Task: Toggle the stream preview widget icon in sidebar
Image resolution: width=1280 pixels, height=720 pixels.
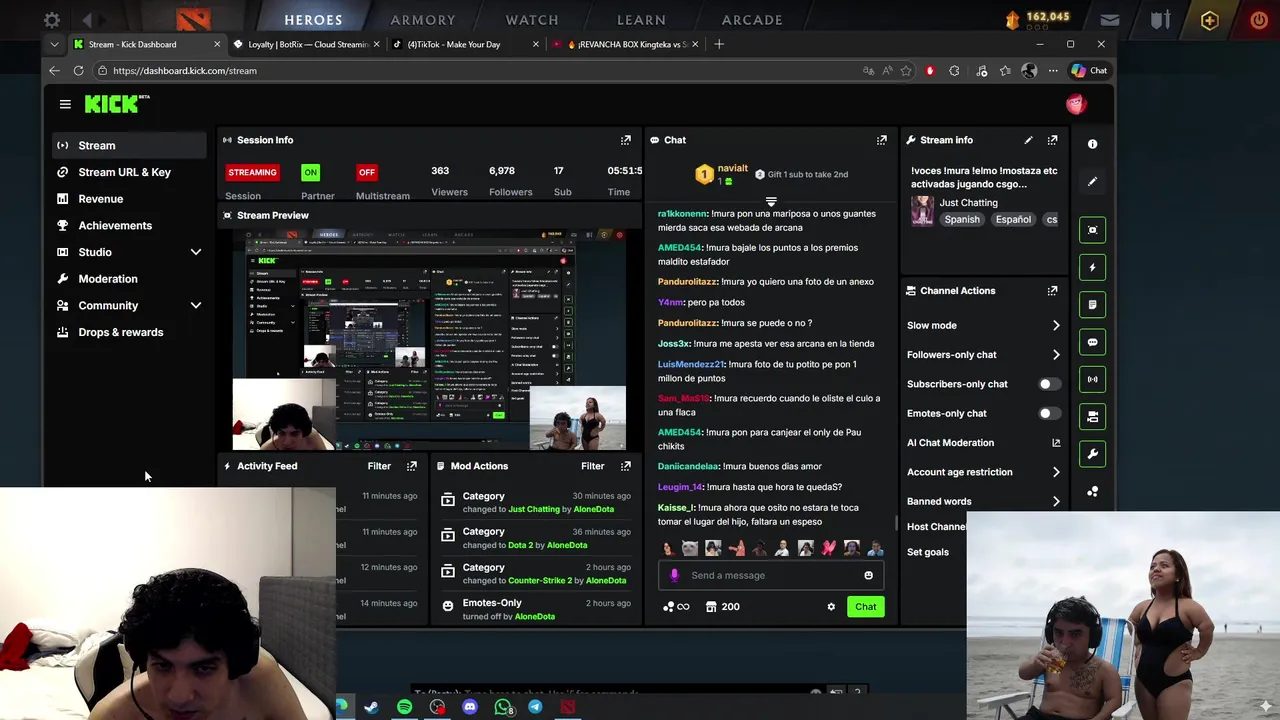Action: click(x=1092, y=230)
